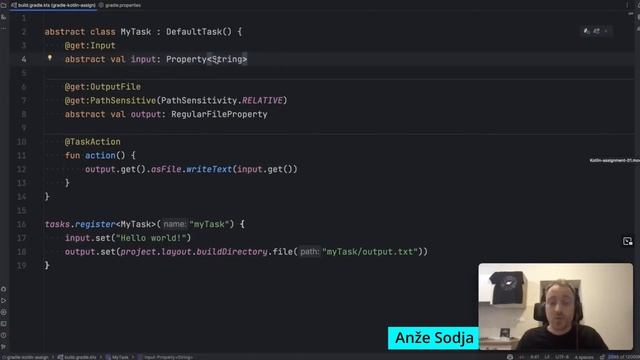The width and height of the screenshot is (640, 360).
Task: Click the webcam video thumbnail
Action: click(556, 307)
